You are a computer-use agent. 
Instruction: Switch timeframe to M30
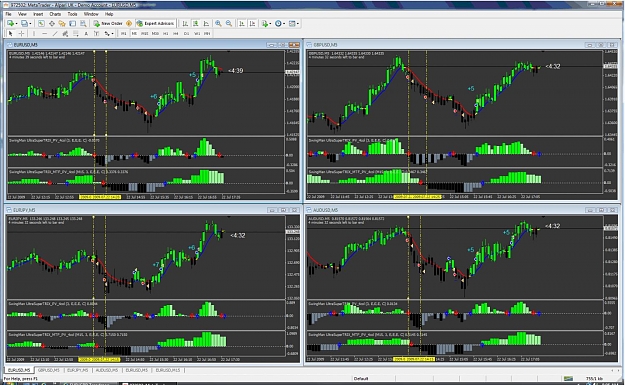(x=155, y=34)
